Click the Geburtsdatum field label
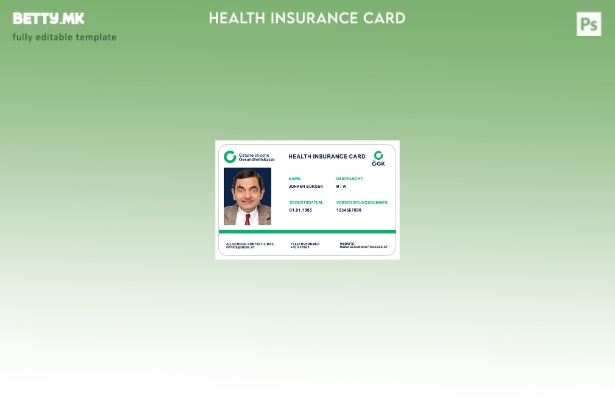This screenshot has height=400, width=615. pos(305,202)
